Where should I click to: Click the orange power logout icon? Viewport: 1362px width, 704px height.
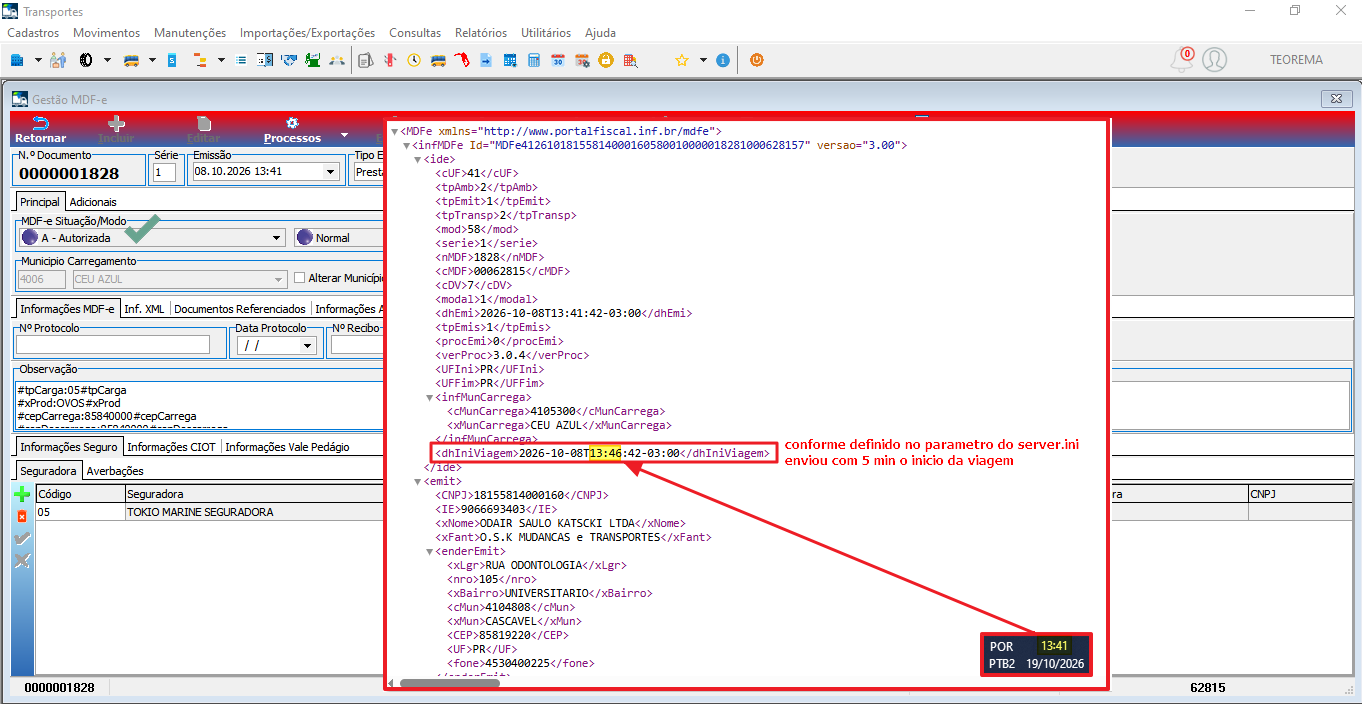756,60
